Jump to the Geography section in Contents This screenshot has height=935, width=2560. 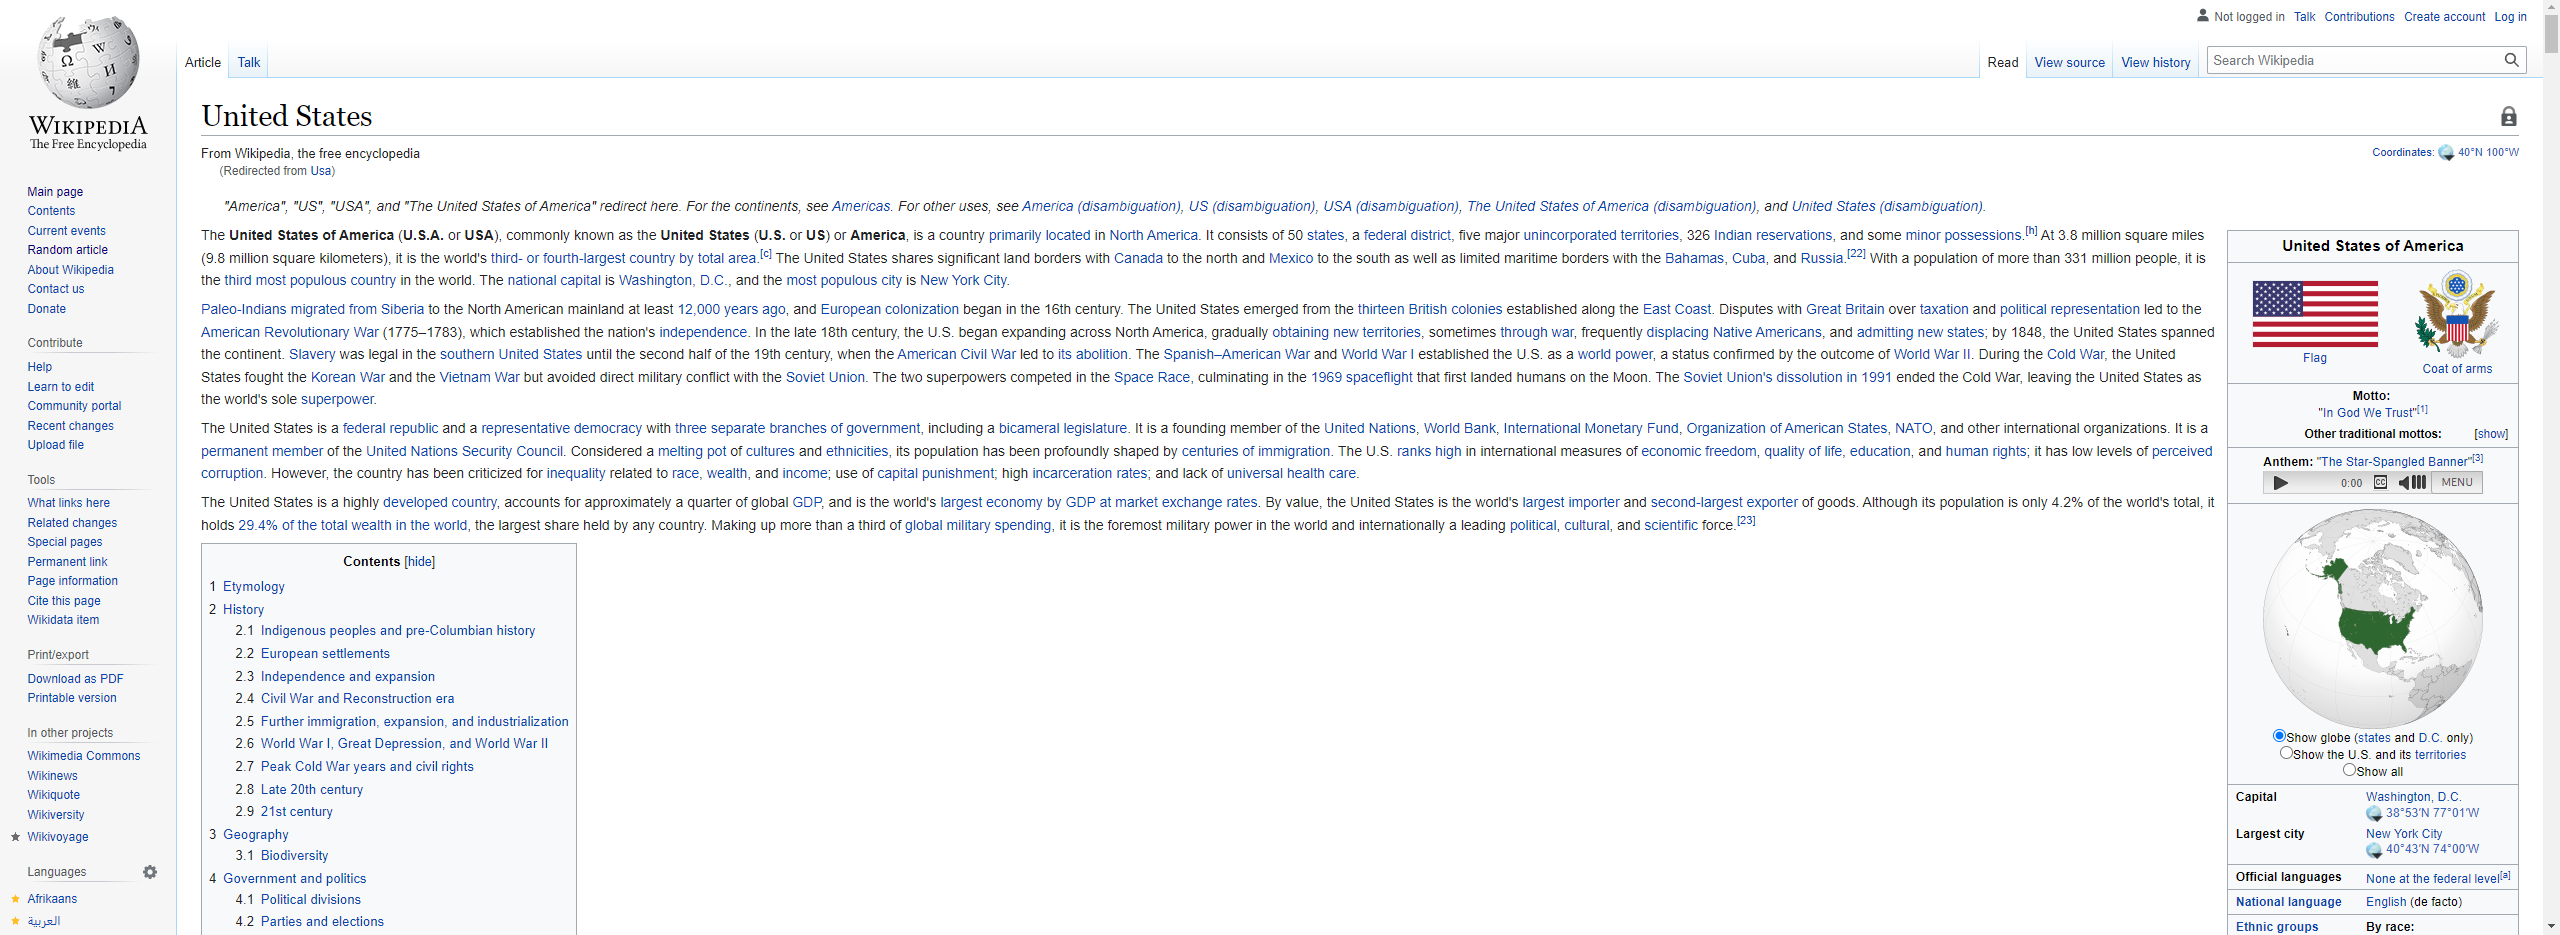pyautogui.click(x=256, y=835)
